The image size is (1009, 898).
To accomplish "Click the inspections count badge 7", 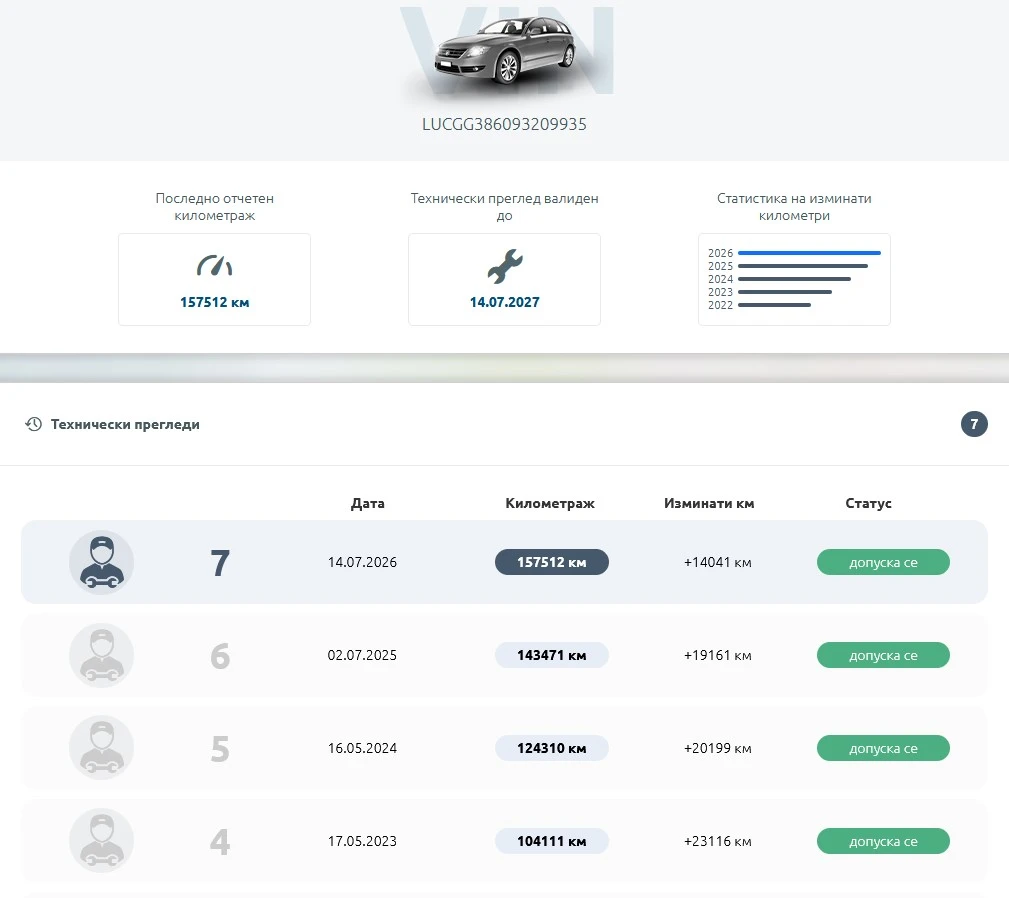I will 974,424.
